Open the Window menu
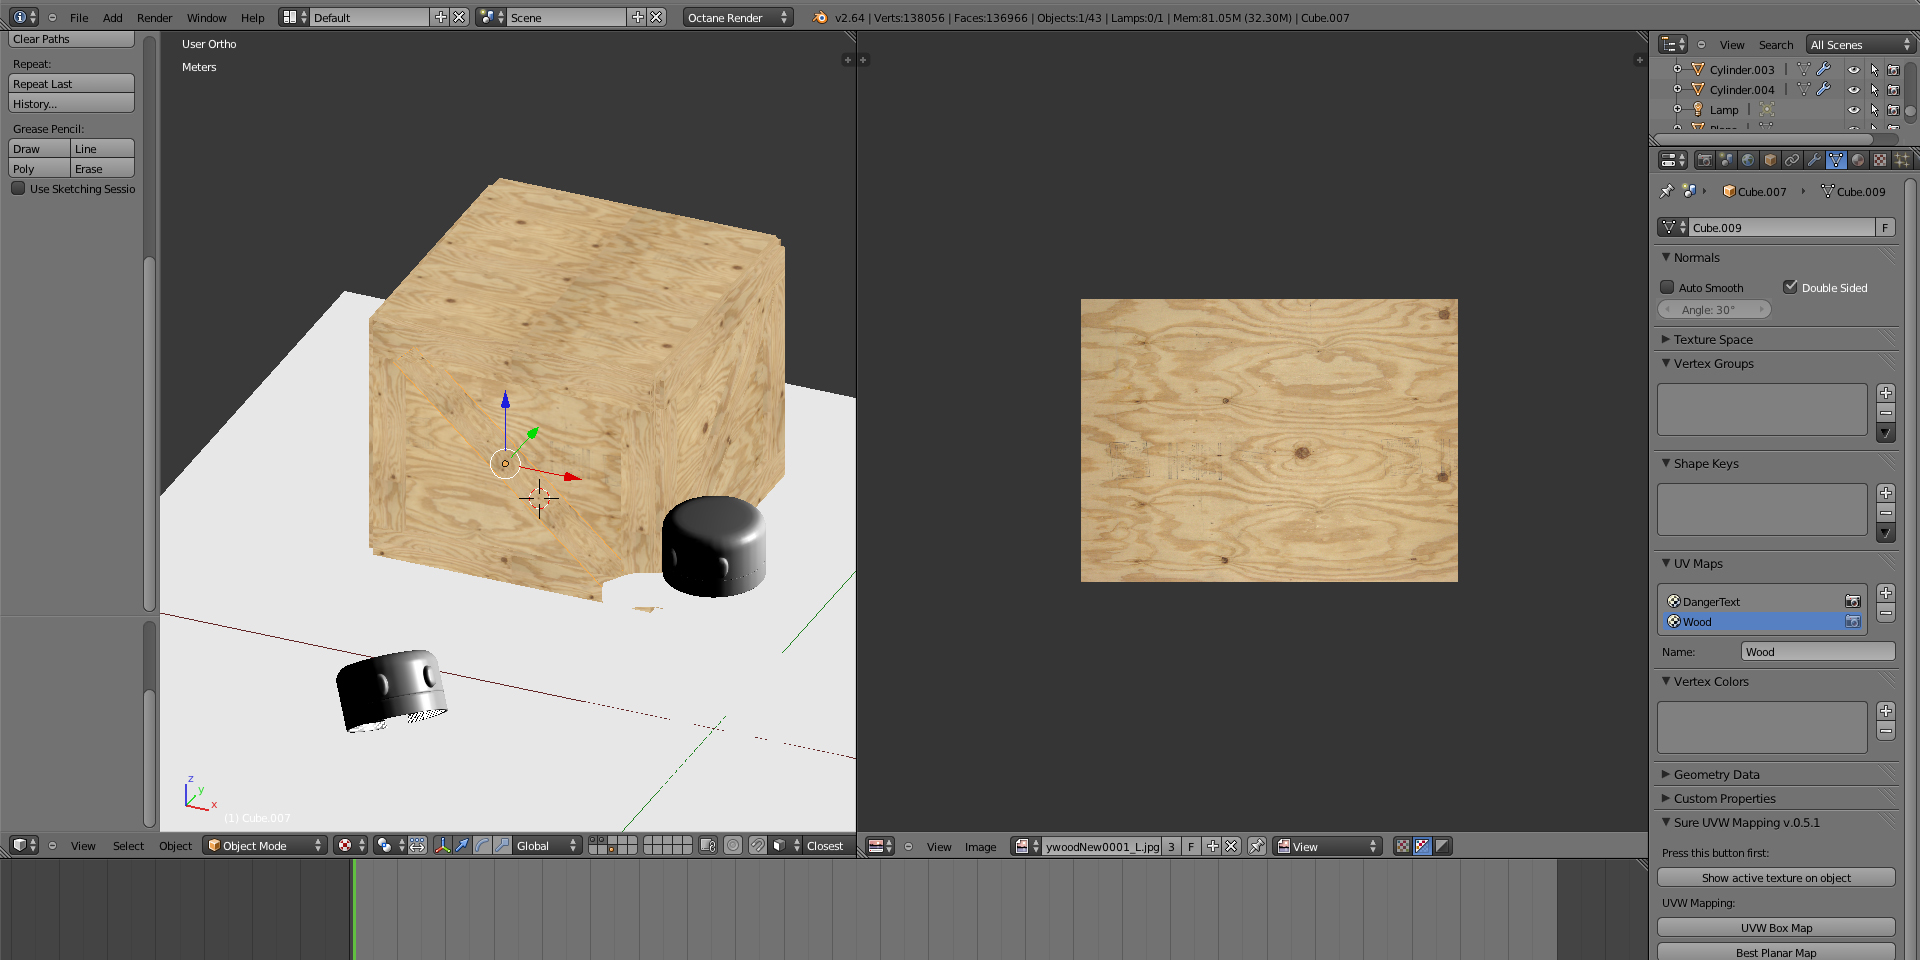Viewport: 1920px width, 960px height. coord(207,17)
